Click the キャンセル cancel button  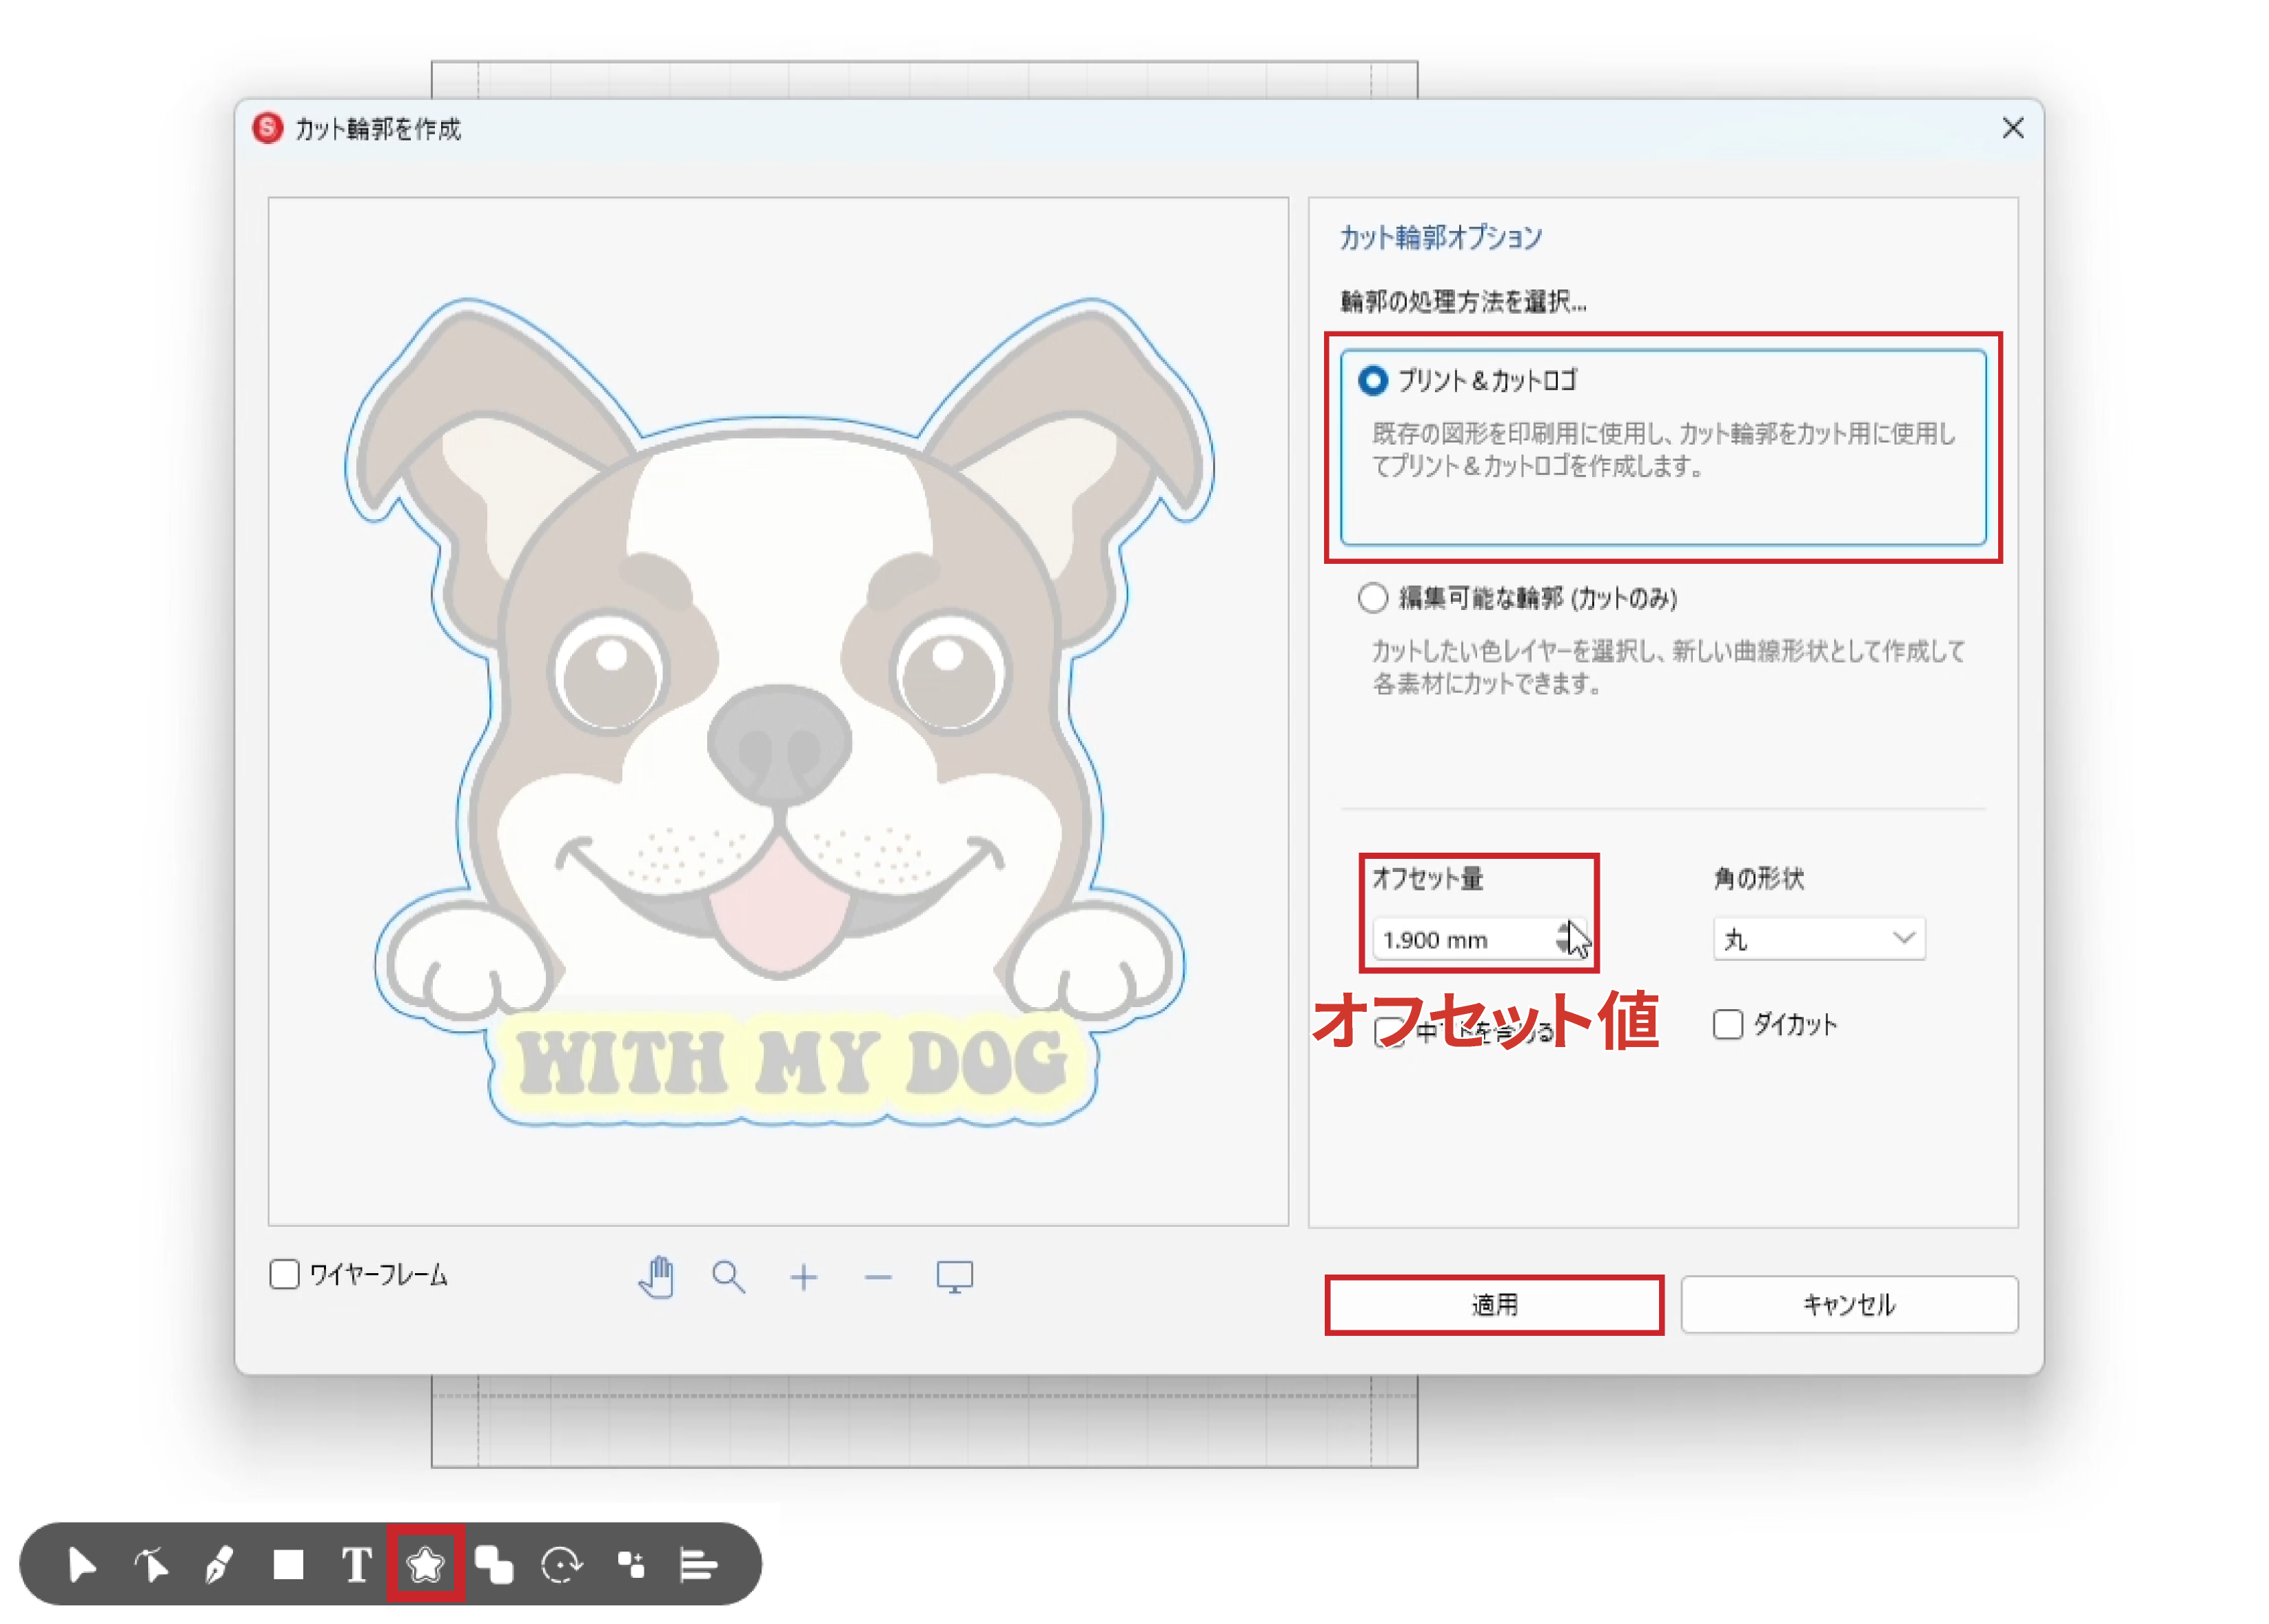(x=1848, y=1304)
